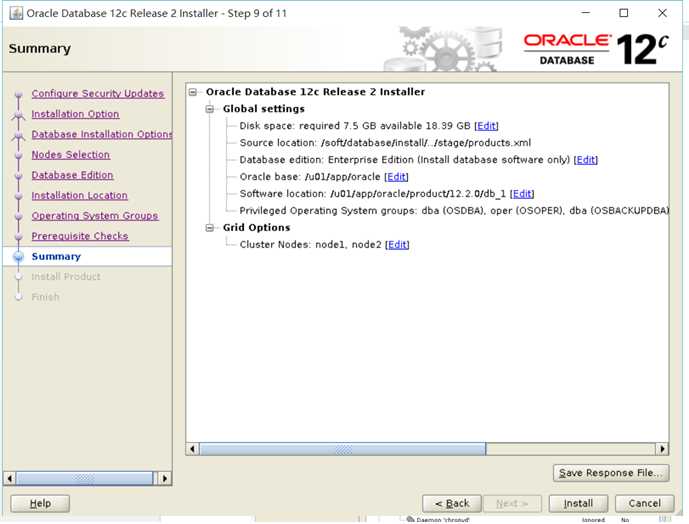The width and height of the screenshot is (689, 524).
Task: Maximize the installer window
Action: point(624,13)
